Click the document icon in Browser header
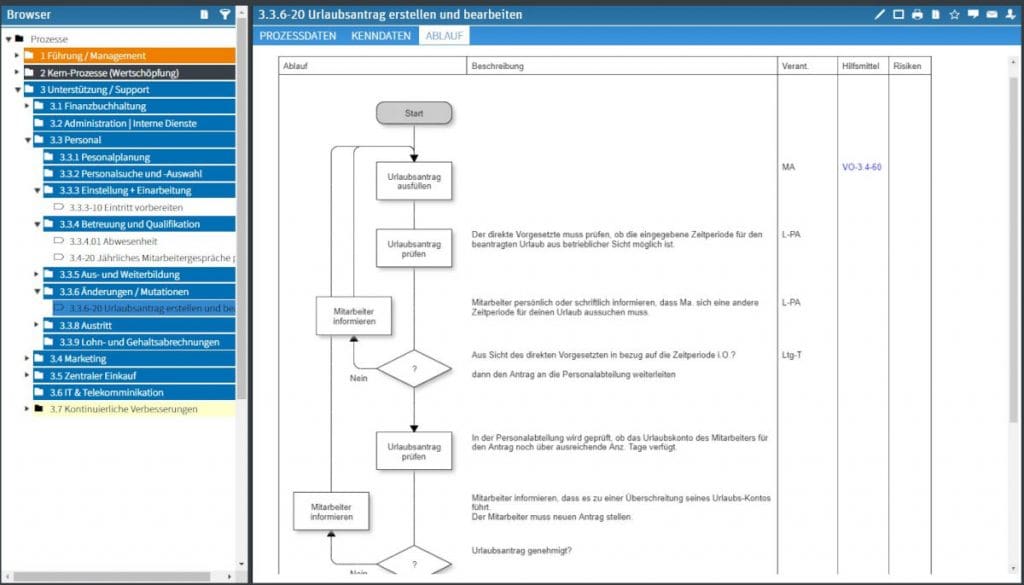Image resolution: width=1024 pixels, height=585 pixels. coord(205,14)
